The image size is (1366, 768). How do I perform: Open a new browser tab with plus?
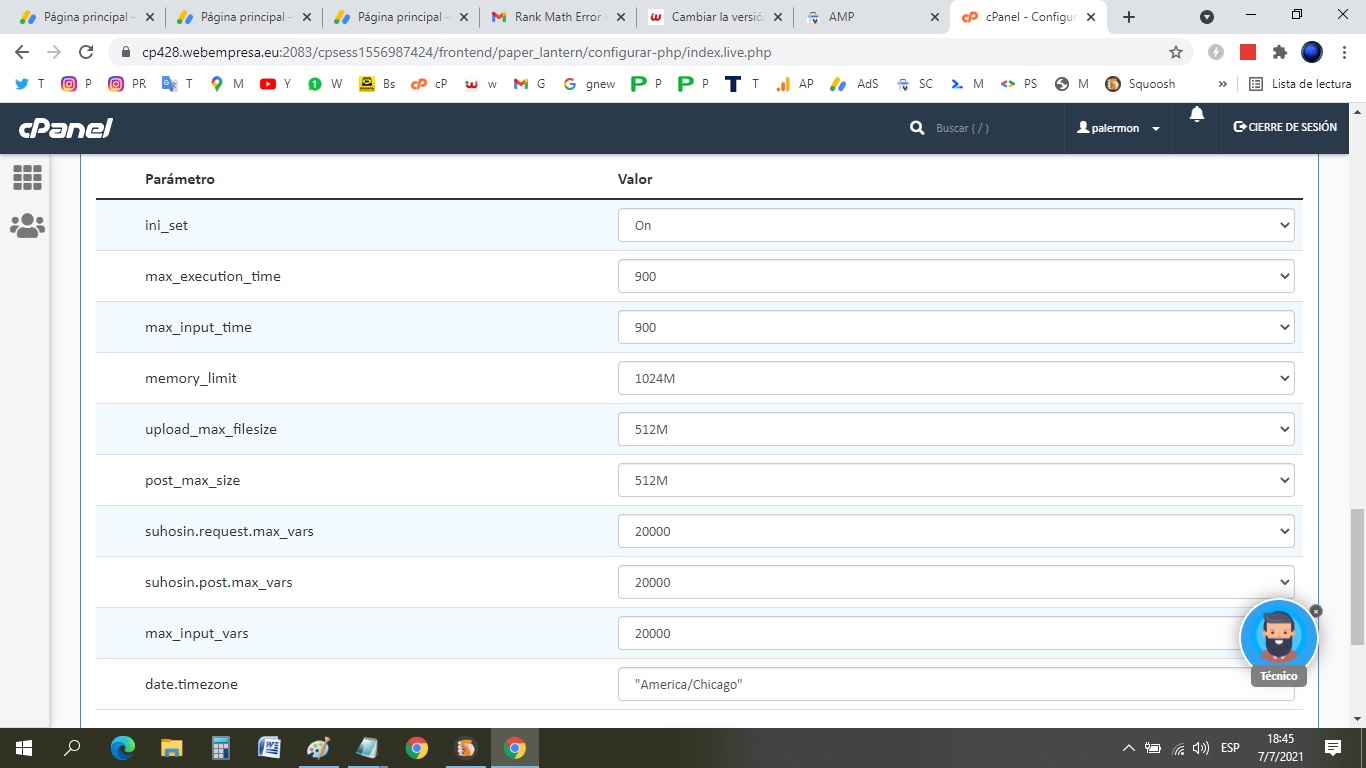(1129, 17)
